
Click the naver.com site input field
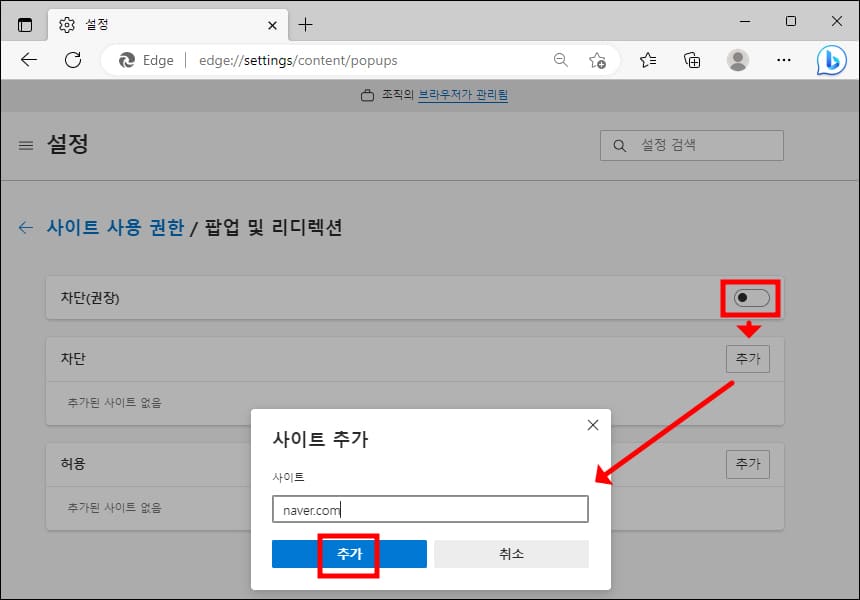430,509
